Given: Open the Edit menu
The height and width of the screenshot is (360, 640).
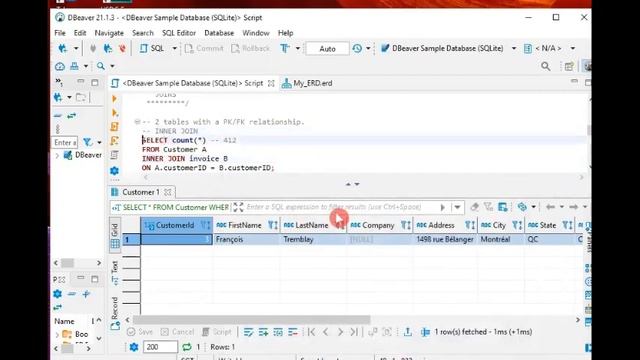Looking at the screenshot, I should [80, 33].
